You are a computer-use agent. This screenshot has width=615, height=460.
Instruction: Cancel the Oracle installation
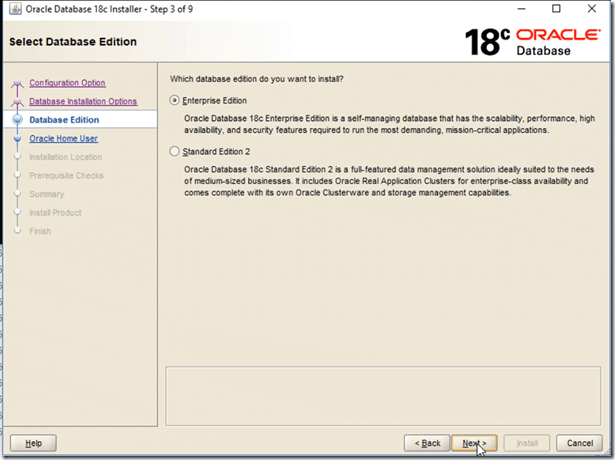580,442
